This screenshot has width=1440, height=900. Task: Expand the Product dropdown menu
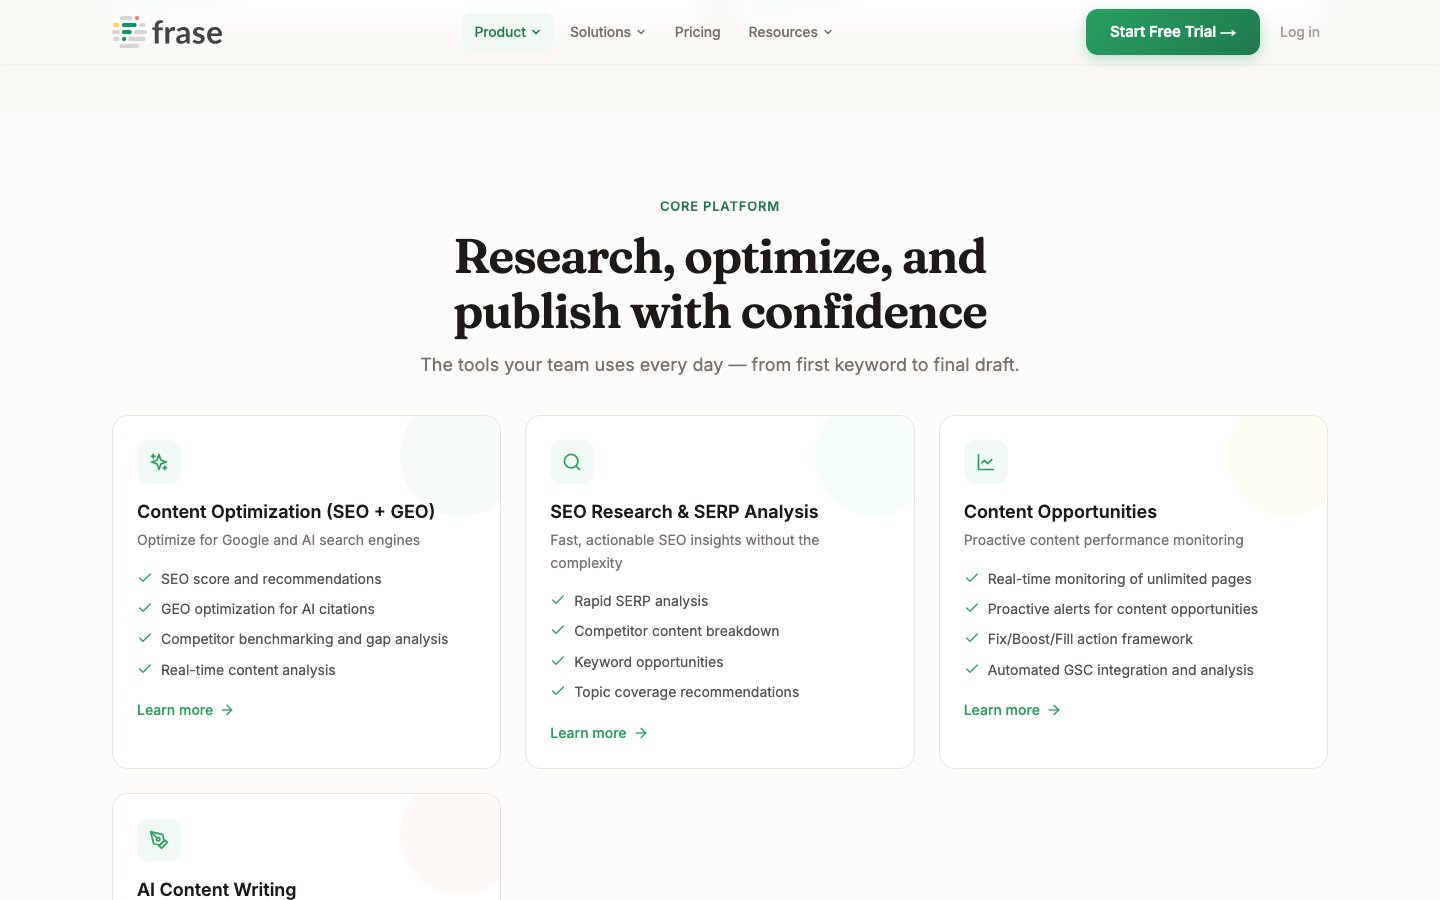pos(507,32)
